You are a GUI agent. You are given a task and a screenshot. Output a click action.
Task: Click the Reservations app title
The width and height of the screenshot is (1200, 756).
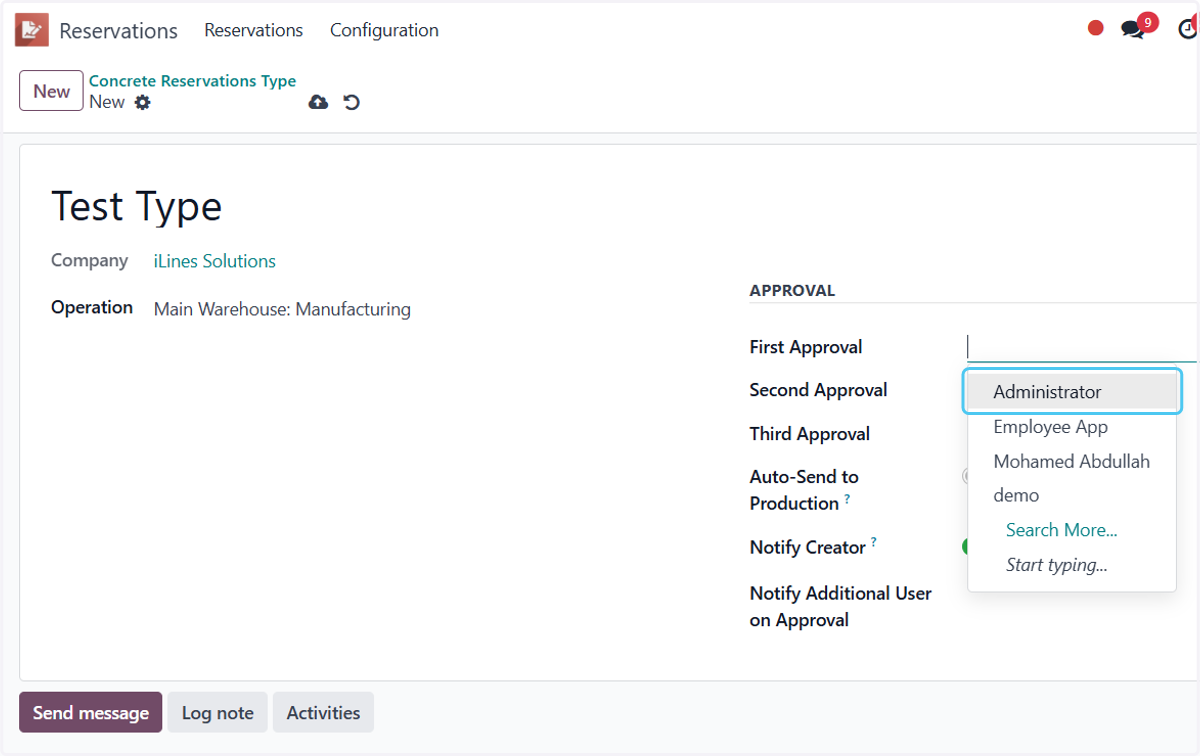pyautogui.click(x=118, y=31)
